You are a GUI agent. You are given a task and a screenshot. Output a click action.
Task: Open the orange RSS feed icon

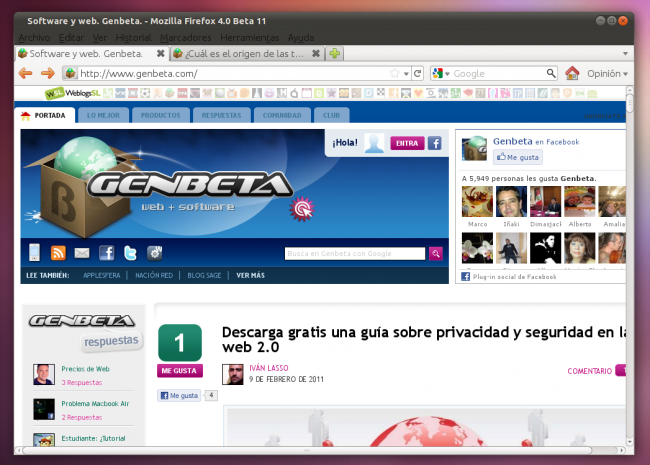click(x=58, y=253)
